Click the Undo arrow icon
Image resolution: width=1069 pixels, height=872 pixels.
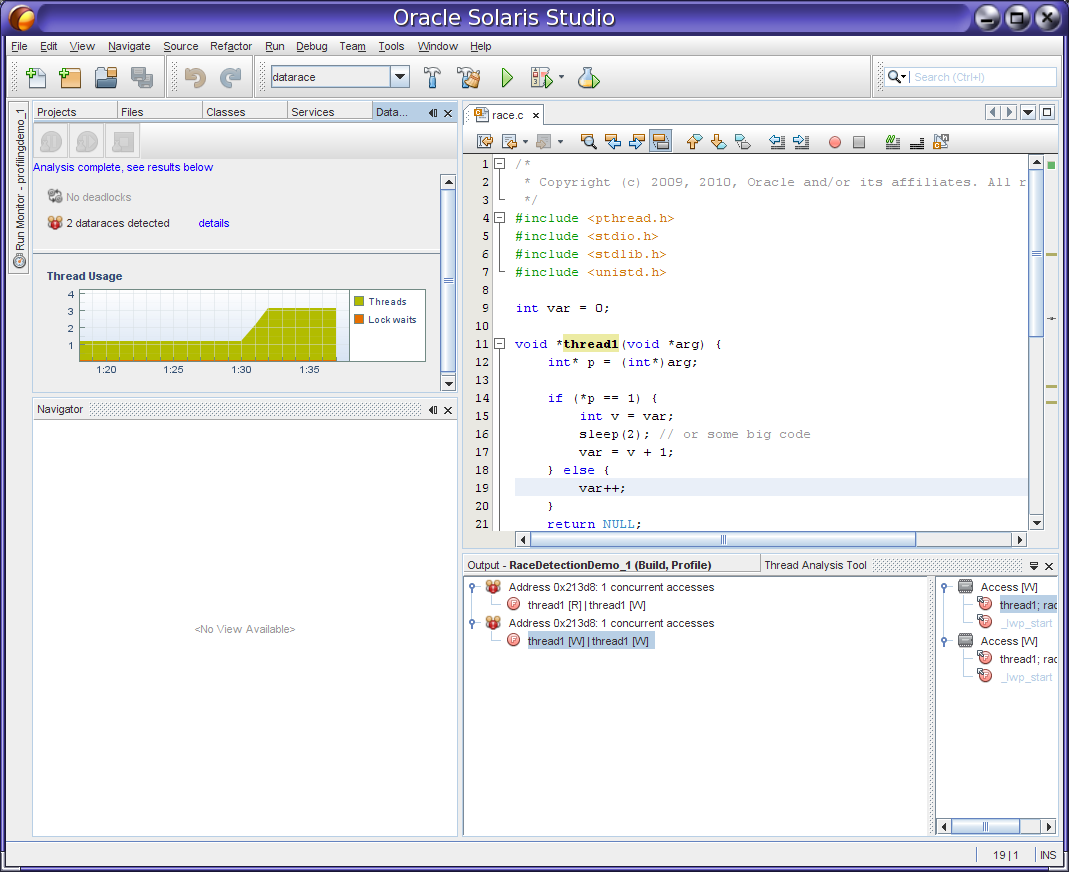pyautogui.click(x=195, y=78)
